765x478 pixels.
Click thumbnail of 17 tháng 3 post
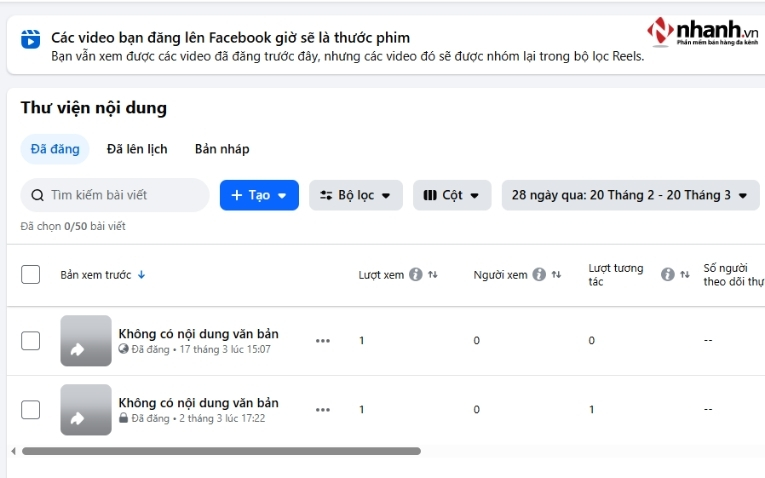(x=86, y=340)
